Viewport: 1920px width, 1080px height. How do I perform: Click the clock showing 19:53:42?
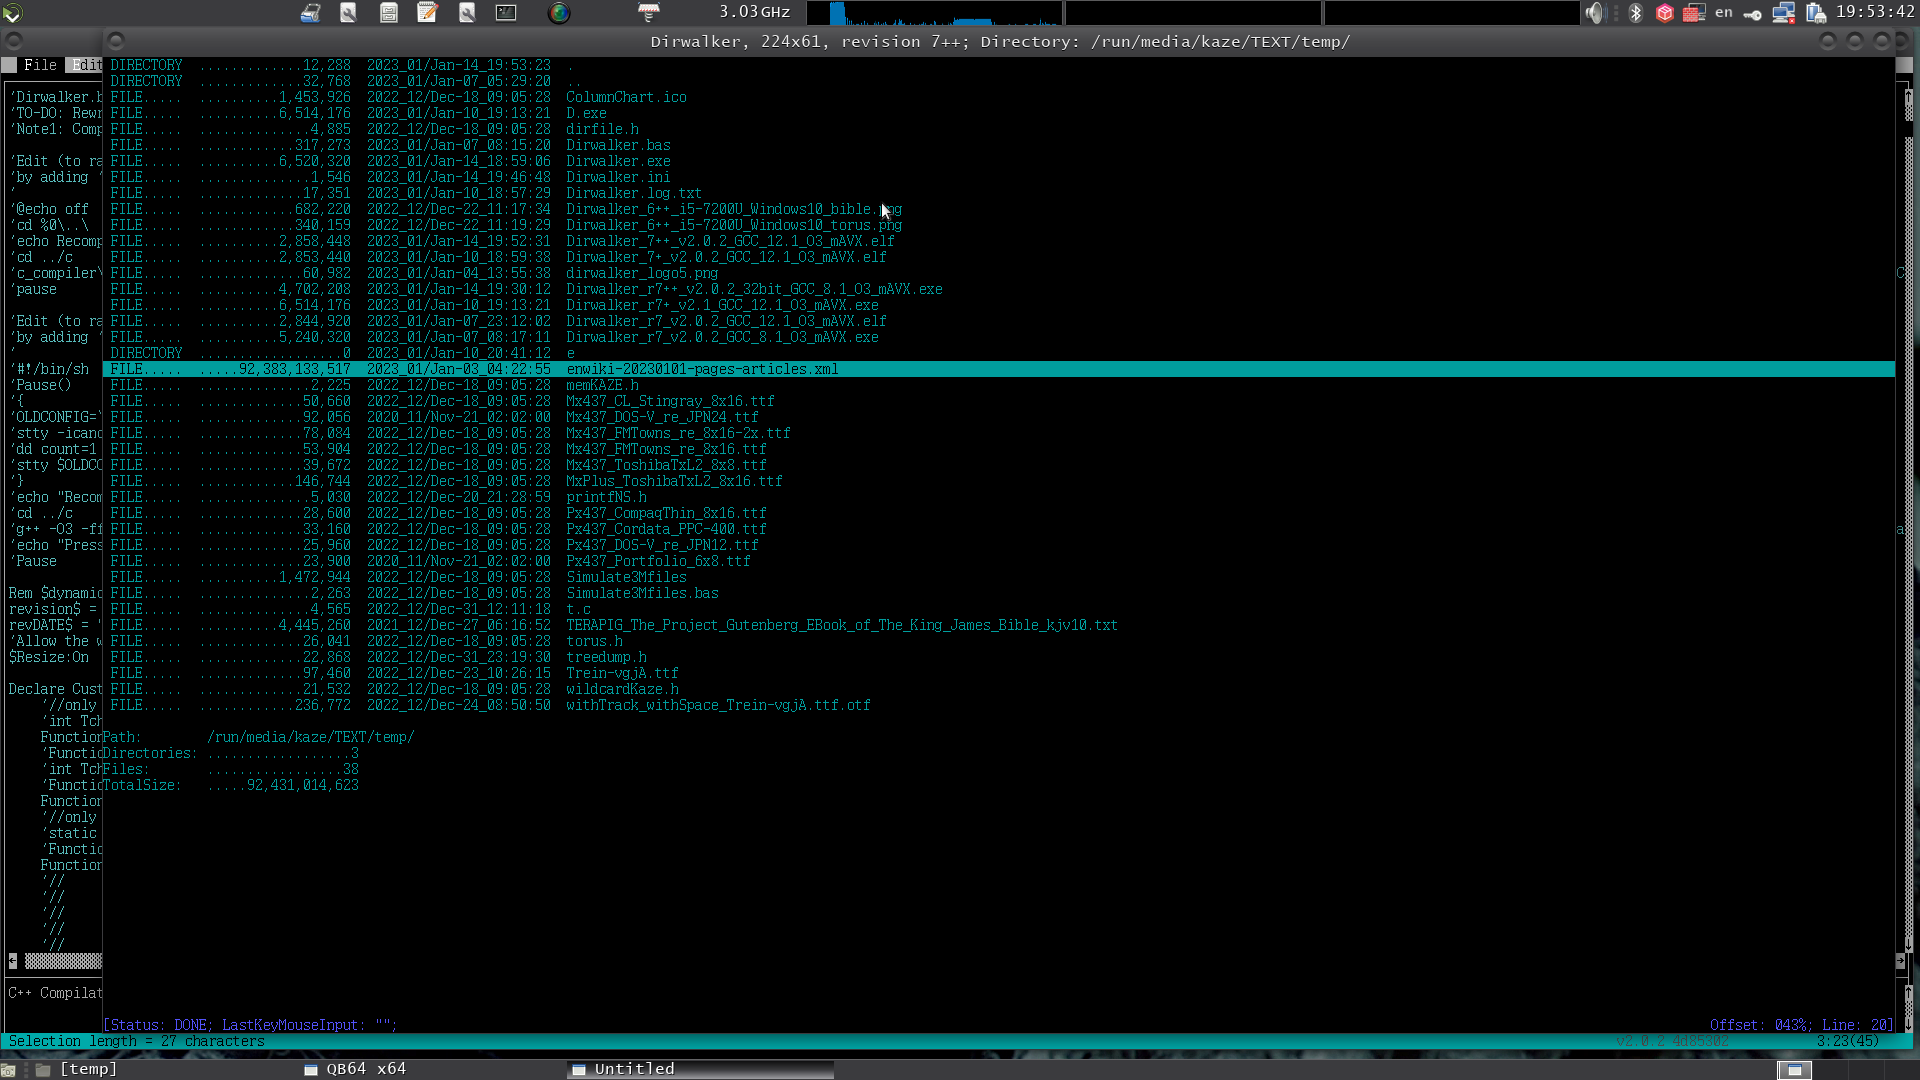tap(1875, 12)
